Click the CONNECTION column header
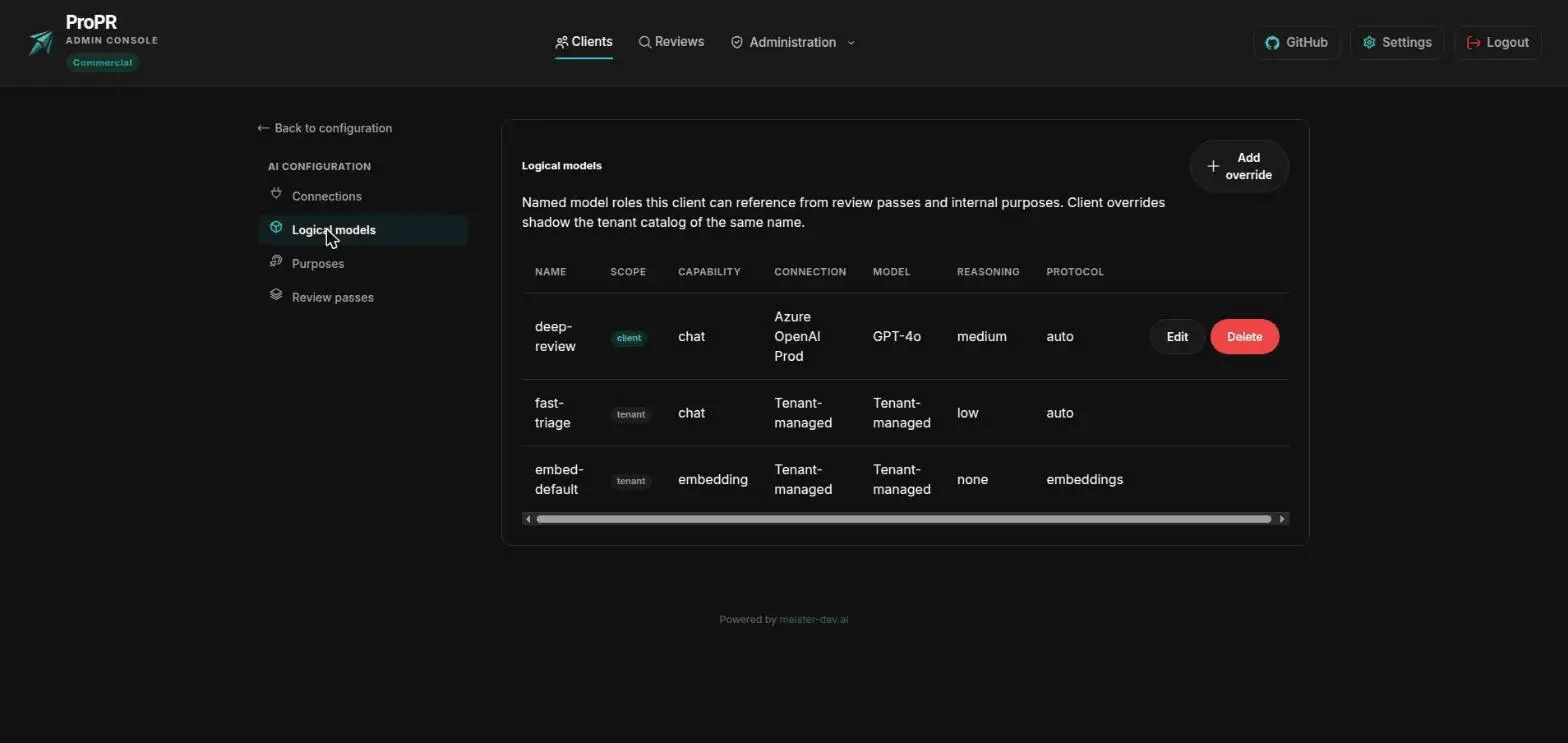This screenshot has width=1568, height=743. pyautogui.click(x=810, y=272)
